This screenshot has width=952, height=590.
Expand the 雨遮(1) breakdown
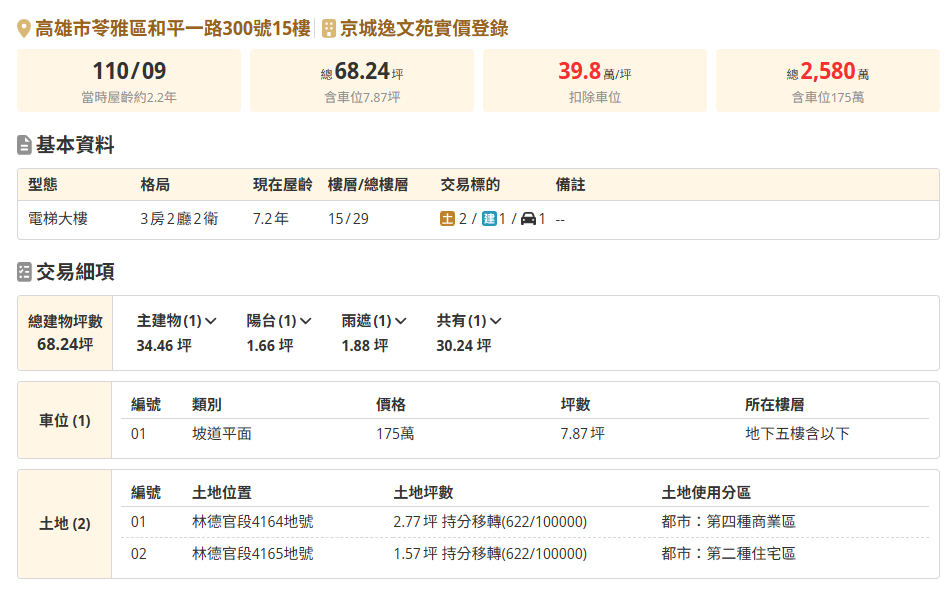(x=374, y=320)
